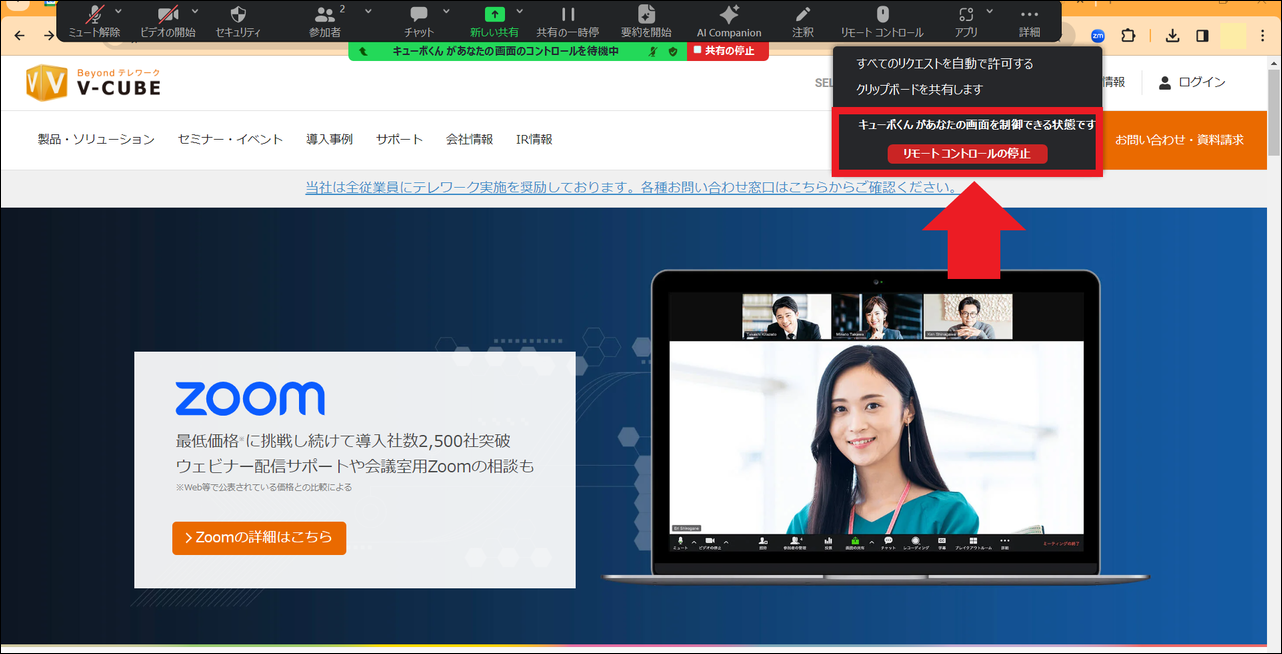The image size is (1282, 654).
Task: Click the browser back arrow
Action: pos(19,35)
